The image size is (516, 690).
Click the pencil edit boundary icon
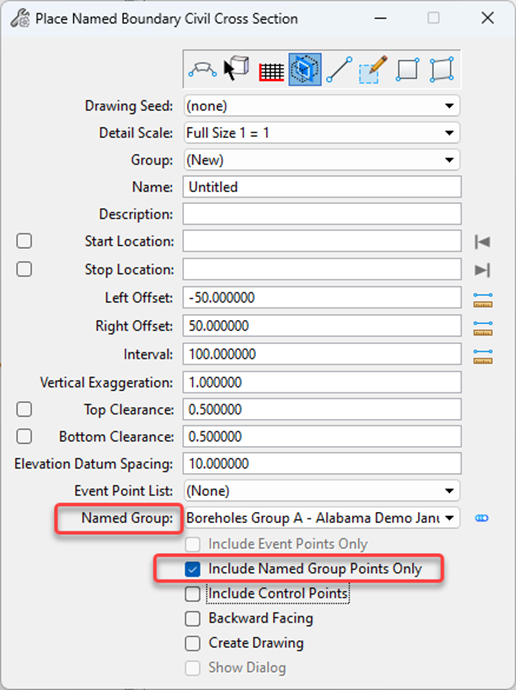pos(373,70)
